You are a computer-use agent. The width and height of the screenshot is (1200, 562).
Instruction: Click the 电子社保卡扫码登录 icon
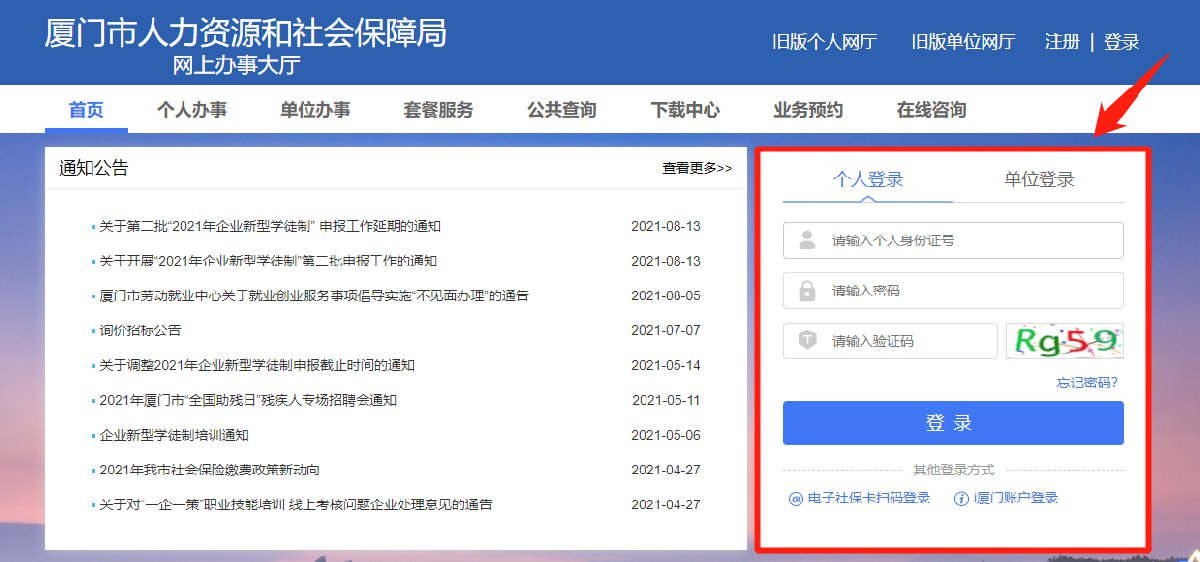coord(796,498)
